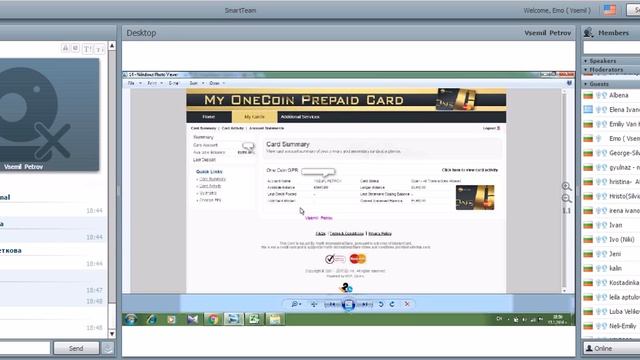Click the Vsemil Petrov video thumbnail

point(49,115)
